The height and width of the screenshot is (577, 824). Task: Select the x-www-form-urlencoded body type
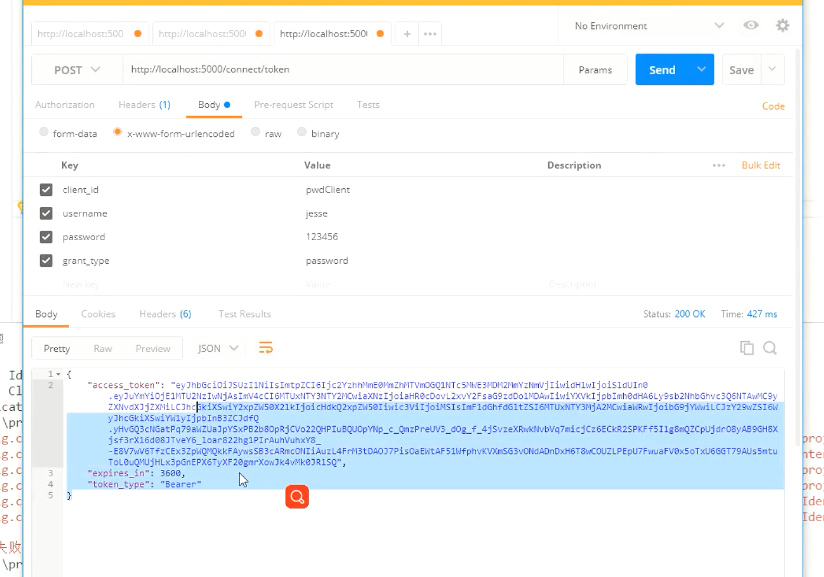point(118,132)
